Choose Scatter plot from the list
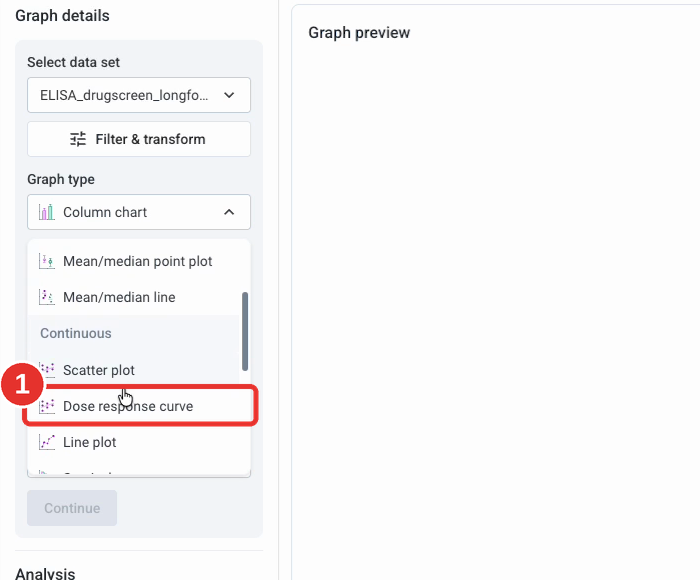Viewport: 700px width, 580px height. coord(133,370)
